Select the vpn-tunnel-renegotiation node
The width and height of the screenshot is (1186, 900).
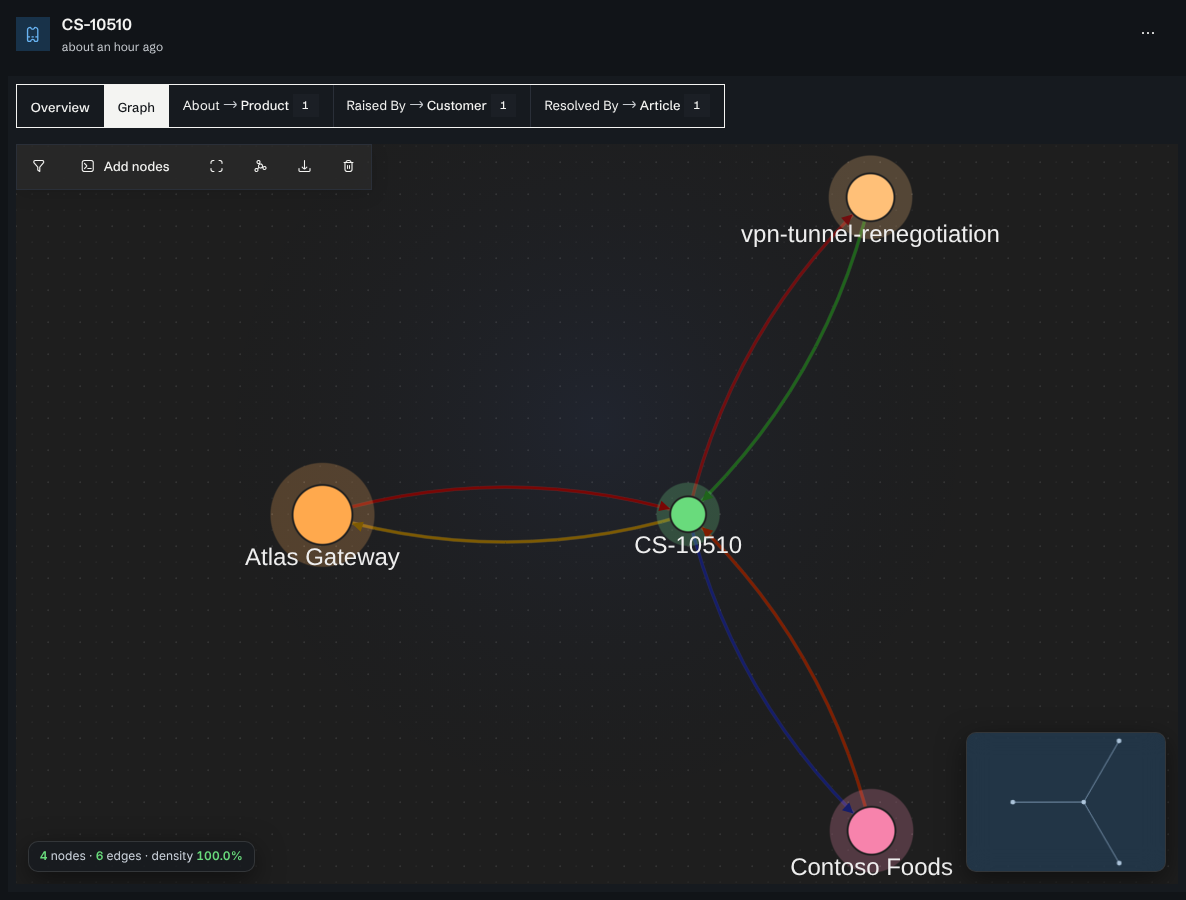(870, 197)
